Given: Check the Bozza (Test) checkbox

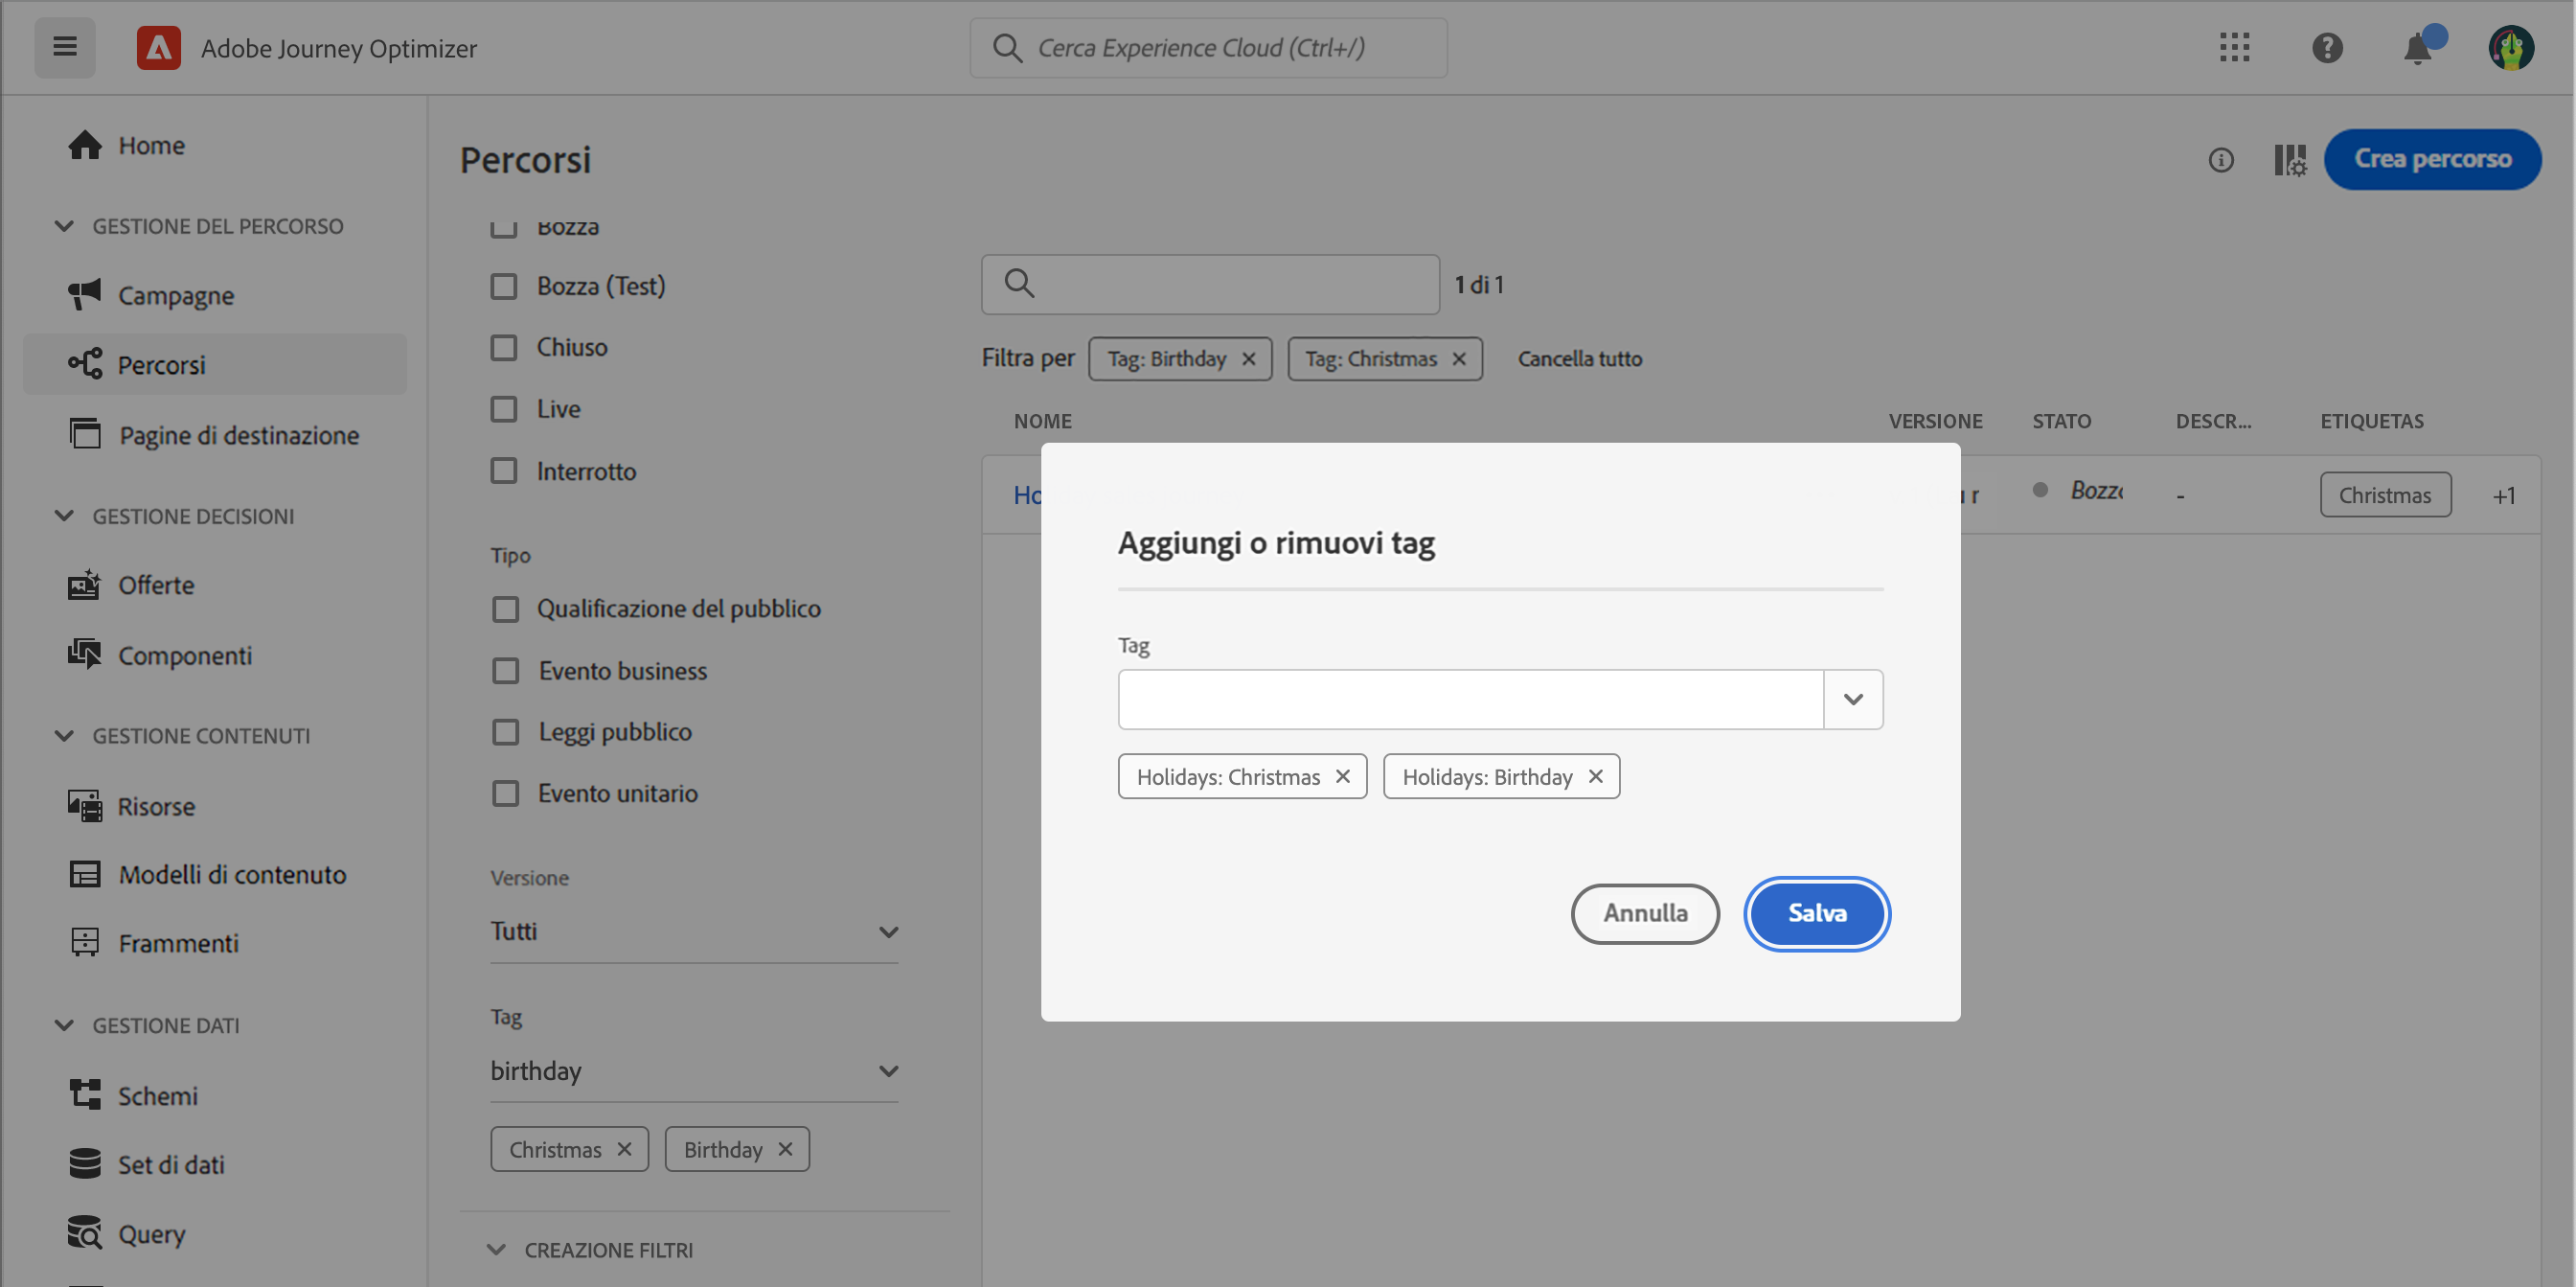Looking at the screenshot, I should [x=504, y=287].
